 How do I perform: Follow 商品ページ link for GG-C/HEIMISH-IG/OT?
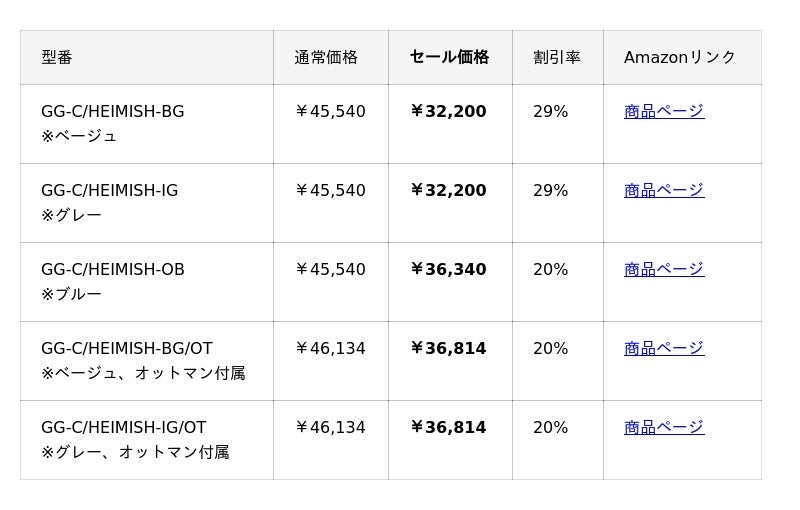664,427
